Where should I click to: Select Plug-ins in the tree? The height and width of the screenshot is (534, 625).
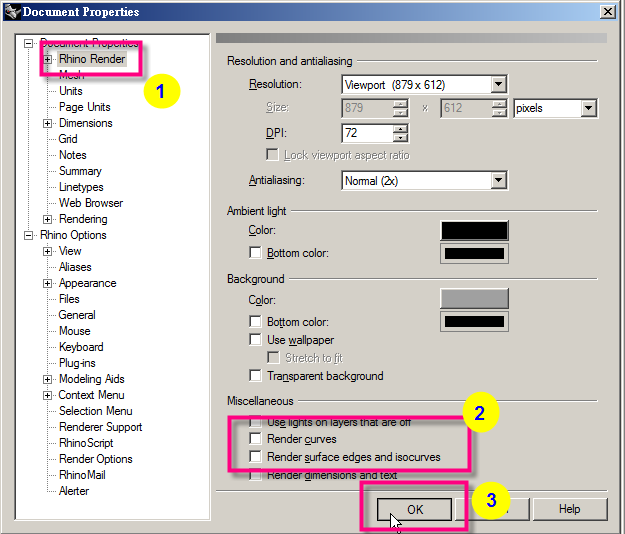(x=77, y=363)
